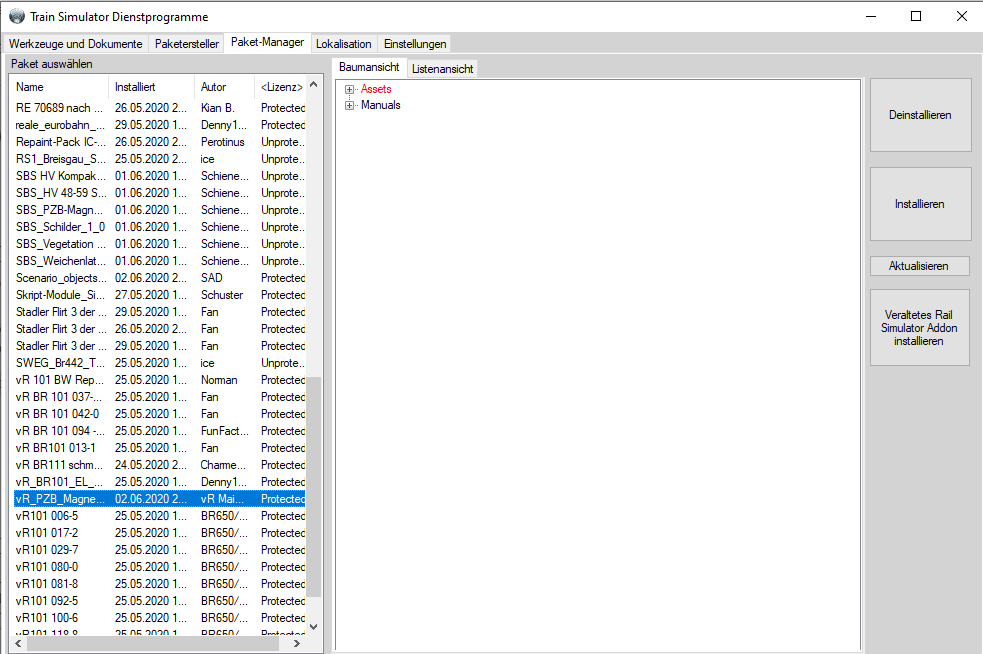Open the Werkzeuge und Dokumente tab
The height and width of the screenshot is (654, 983).
pos(75,44)
